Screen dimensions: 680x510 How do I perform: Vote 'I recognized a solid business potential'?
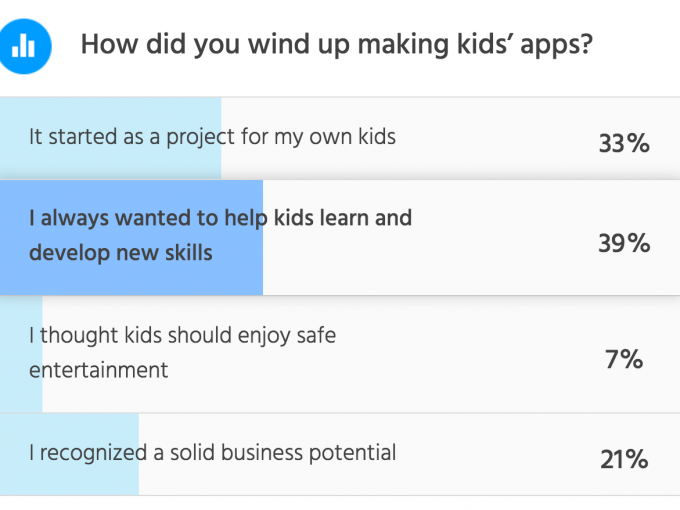tap(212, 453)
